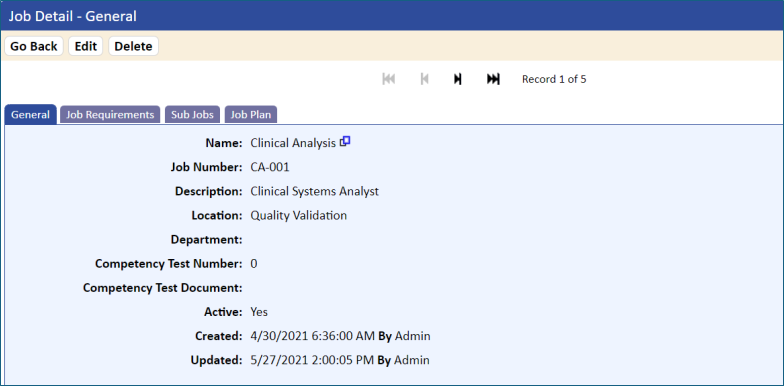Advance to the next record
Image resolution: width=784 pixels, height=386 pixels.
(x=458, y=79)
